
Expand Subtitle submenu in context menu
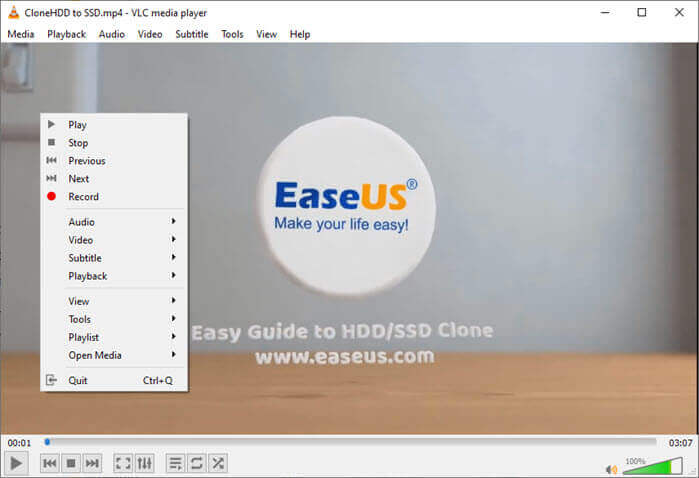click(x=114, y=258)
